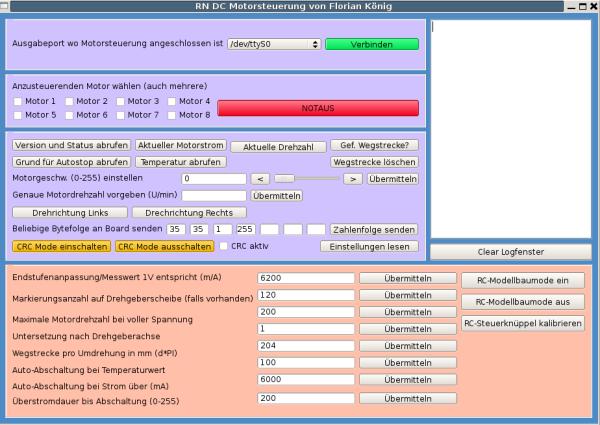Click the log window text area
The image size is (600, 425).
(x=509, y=128)
